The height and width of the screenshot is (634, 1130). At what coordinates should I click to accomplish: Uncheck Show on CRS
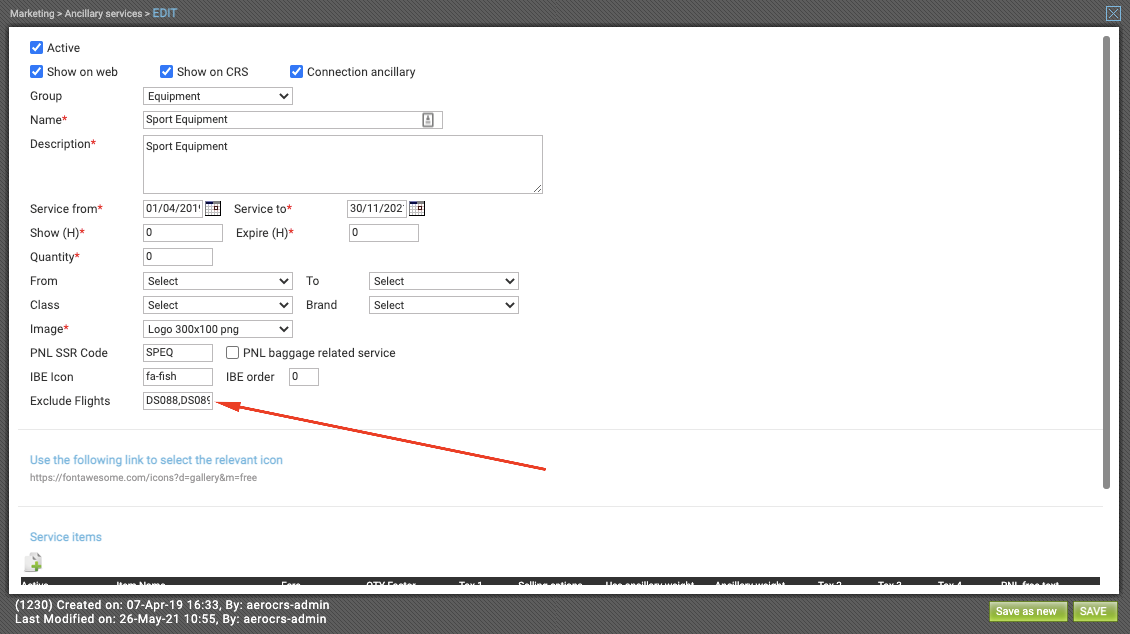[x=166, y=71]
